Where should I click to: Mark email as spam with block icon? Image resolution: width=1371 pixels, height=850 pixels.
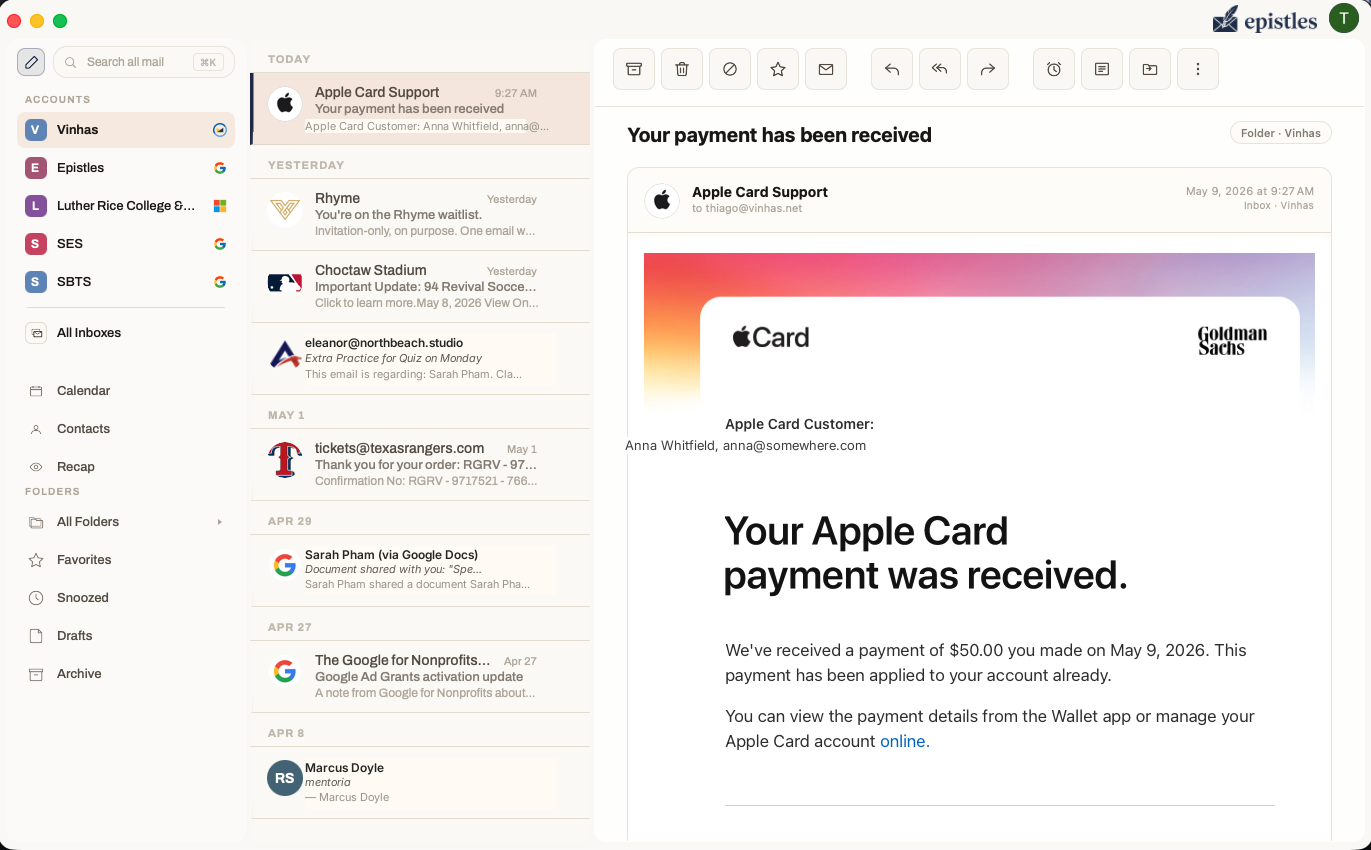(730, 69)
